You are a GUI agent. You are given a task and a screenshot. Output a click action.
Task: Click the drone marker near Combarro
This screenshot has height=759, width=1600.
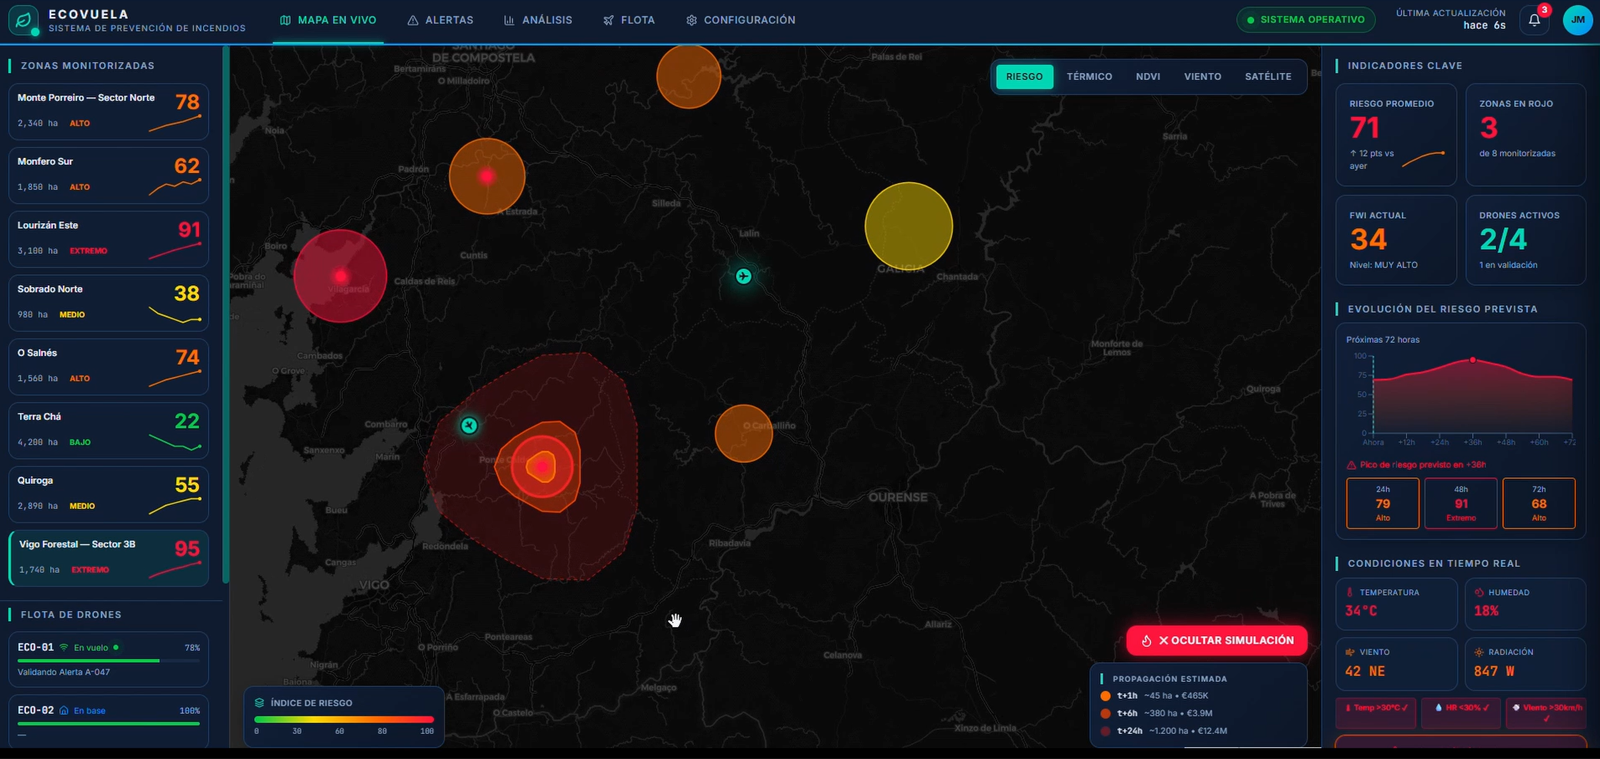(469, 426)
